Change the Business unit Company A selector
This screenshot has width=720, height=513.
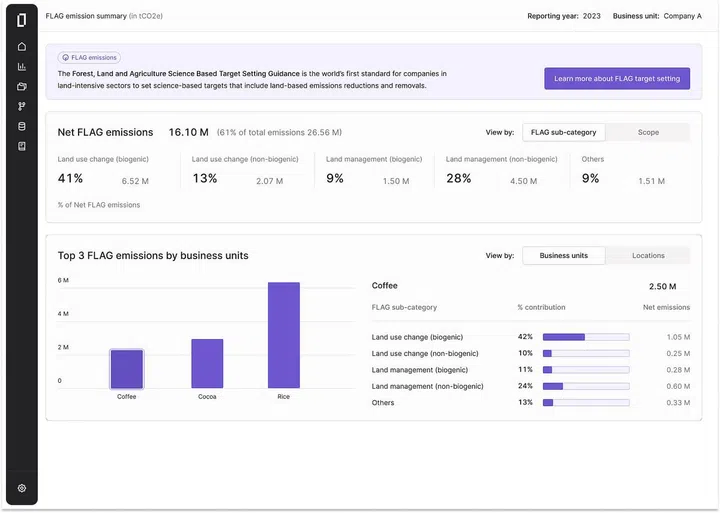[x=683, y=16]
